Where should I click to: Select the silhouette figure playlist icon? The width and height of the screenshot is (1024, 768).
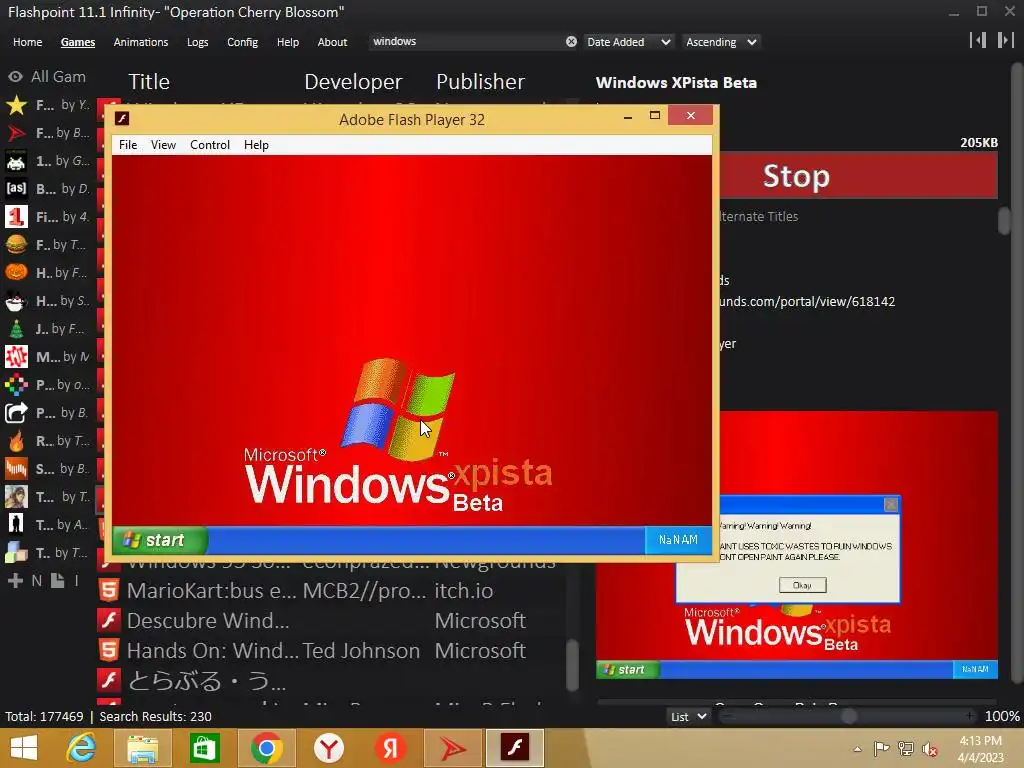click(16, 524)
